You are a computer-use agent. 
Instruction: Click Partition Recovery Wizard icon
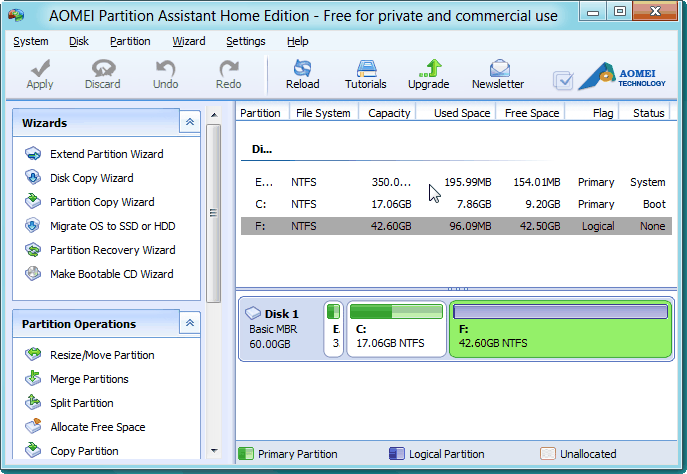tap(33, 250)
